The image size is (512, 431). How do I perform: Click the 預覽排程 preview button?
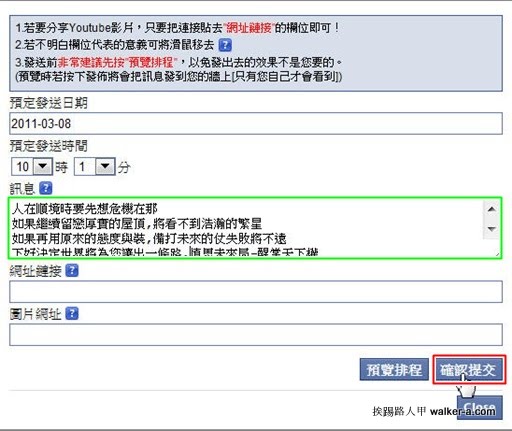[x=394, y=369]
